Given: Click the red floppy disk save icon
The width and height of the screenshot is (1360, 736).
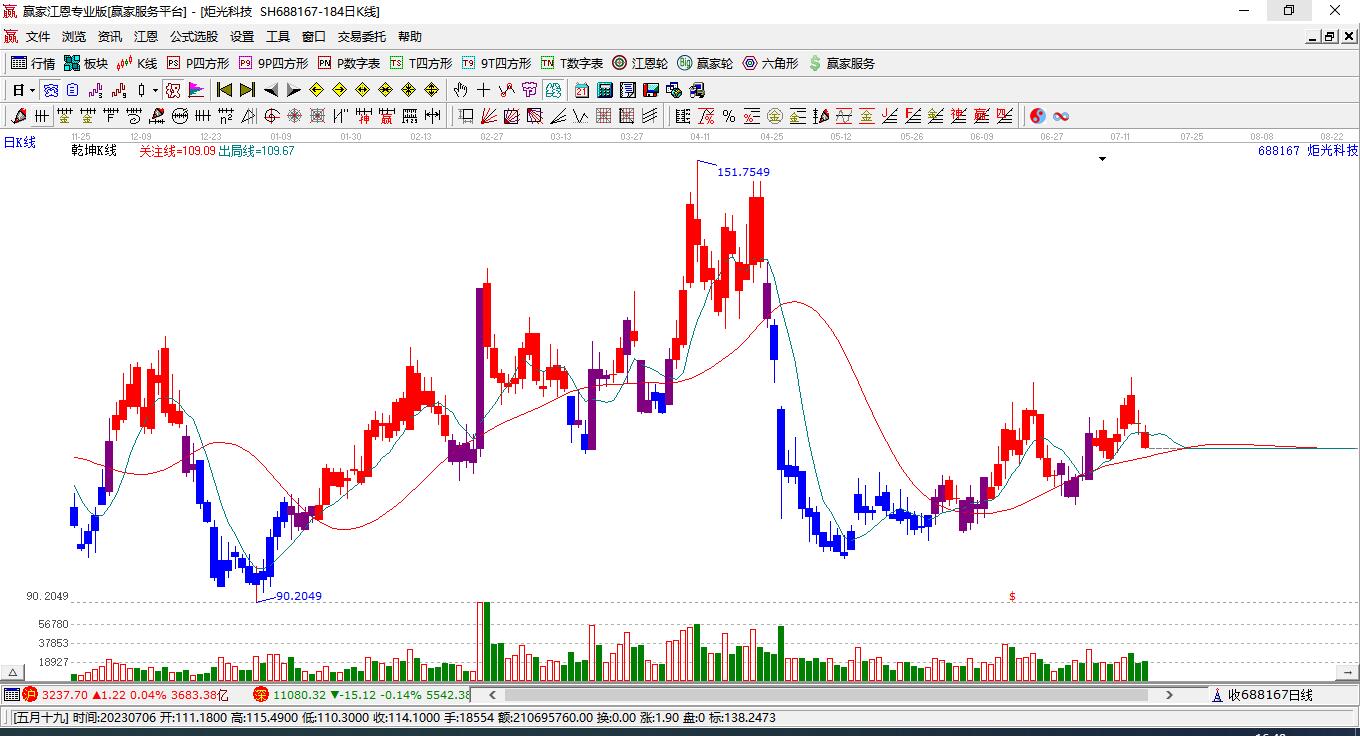Looking at the screenshot, I should coord(651,90).
